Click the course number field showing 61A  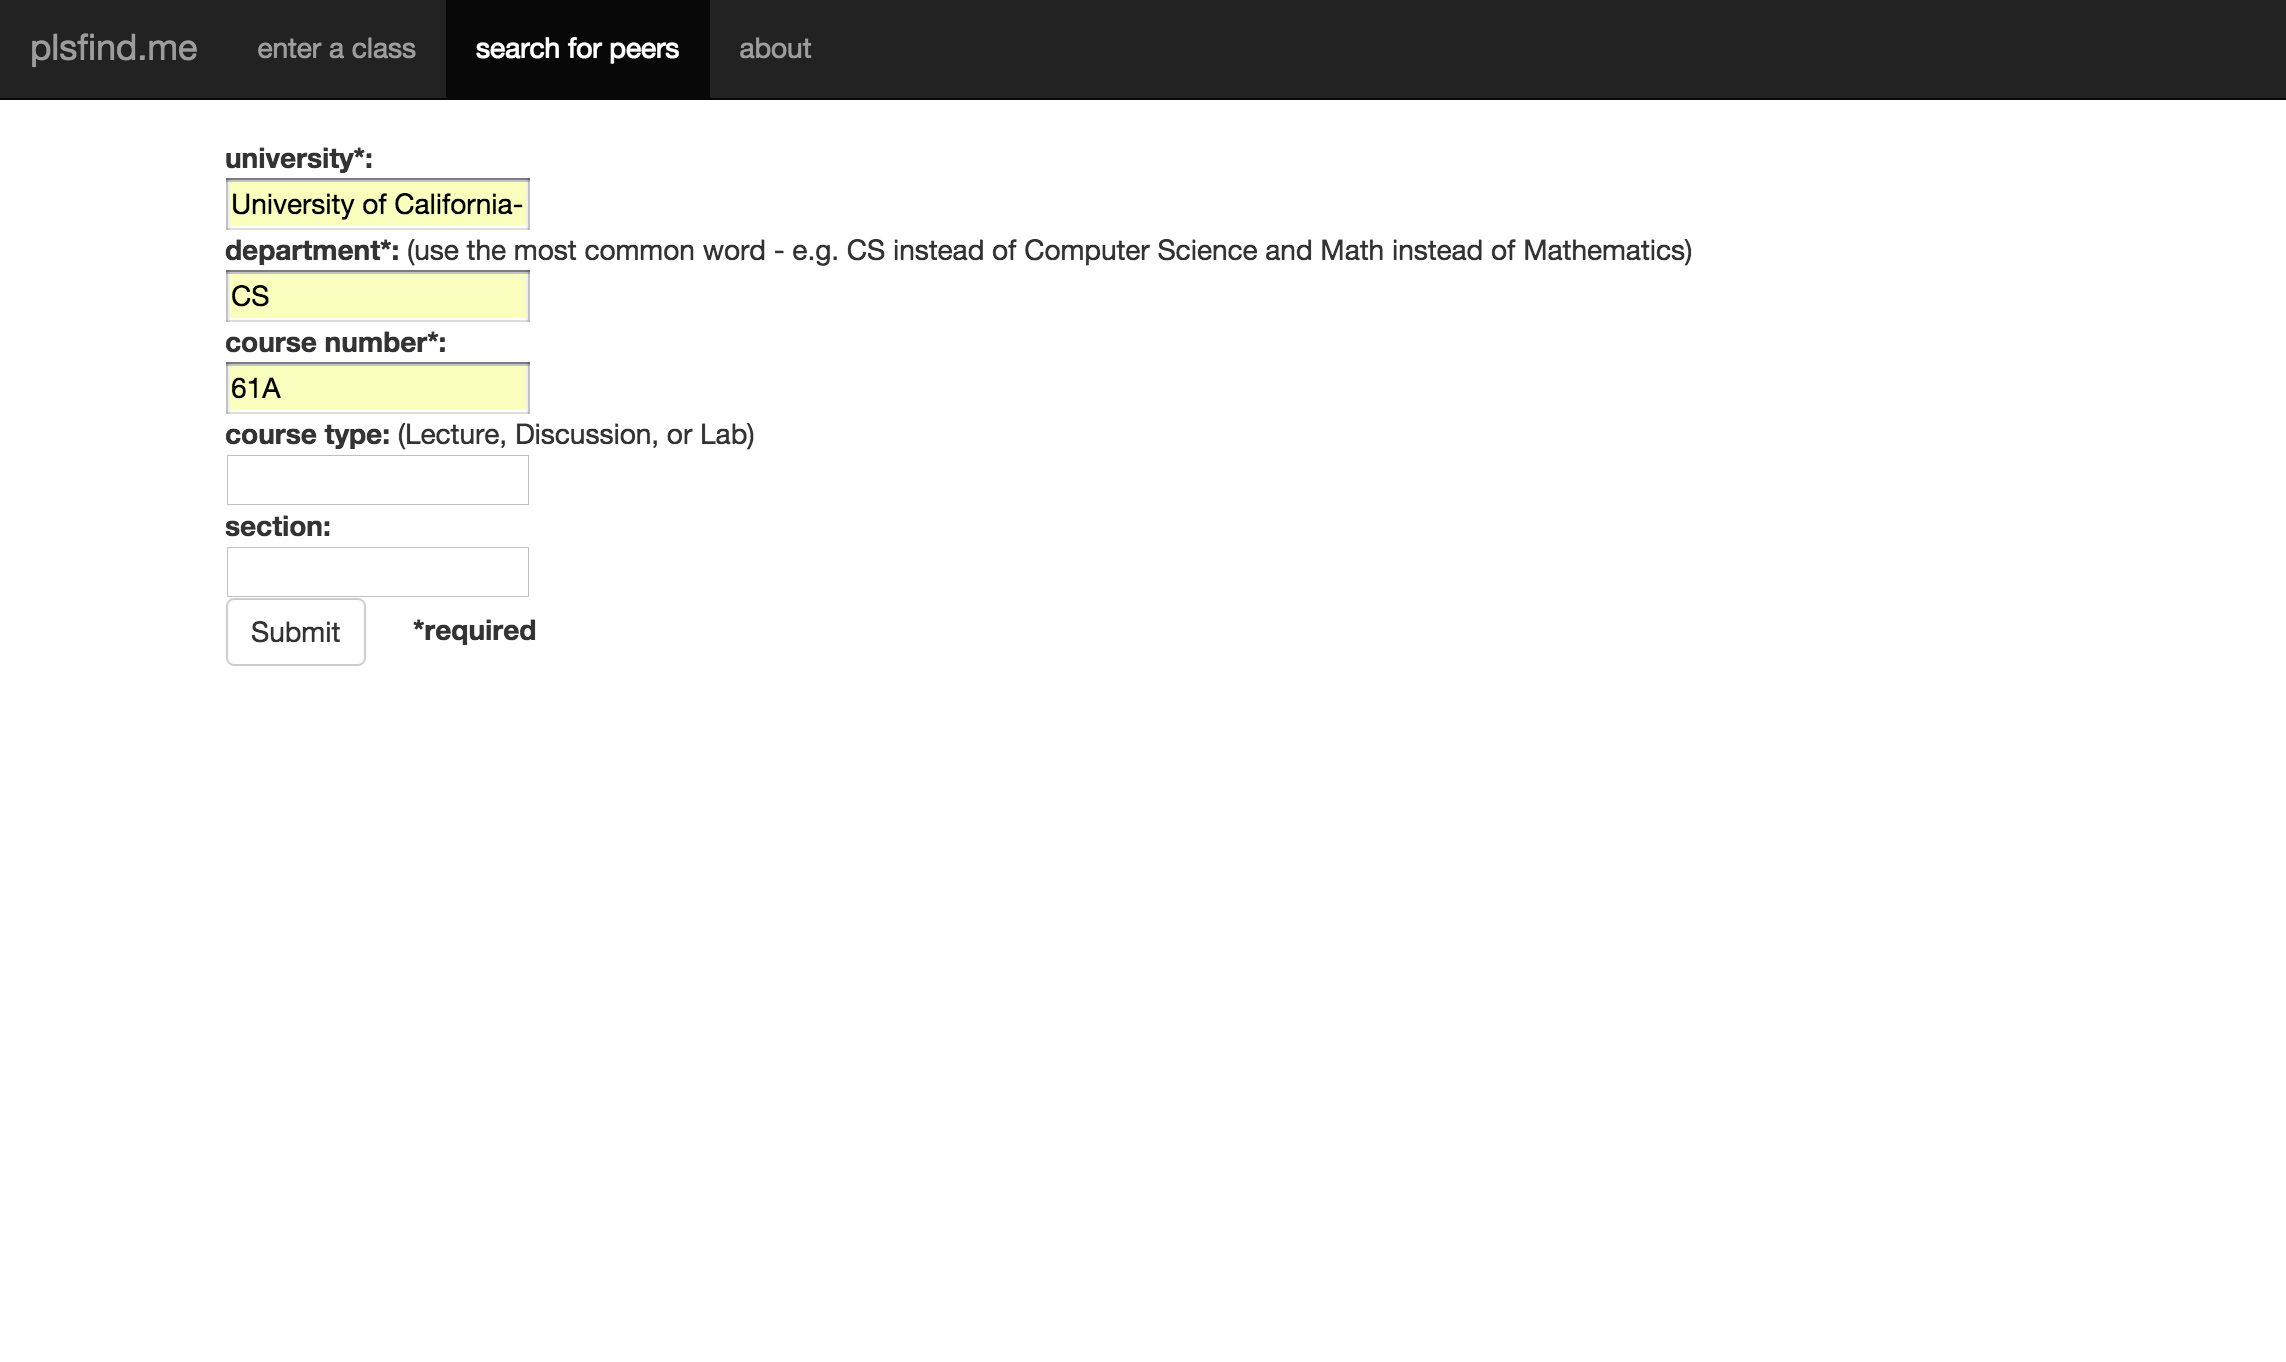pyautogui.click(x=377, y=389)
